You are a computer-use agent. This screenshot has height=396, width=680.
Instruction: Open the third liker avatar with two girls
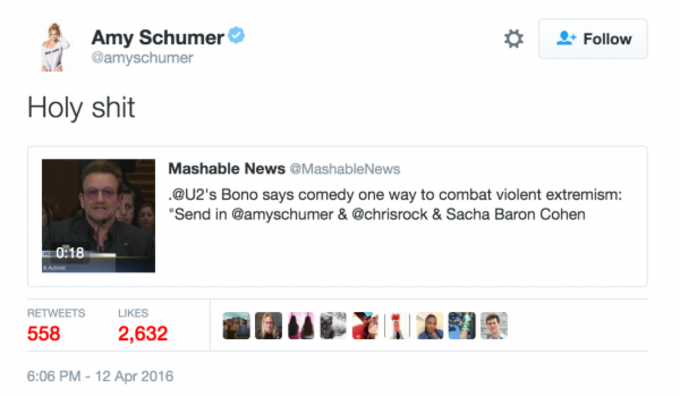click(x=301, y=325)
